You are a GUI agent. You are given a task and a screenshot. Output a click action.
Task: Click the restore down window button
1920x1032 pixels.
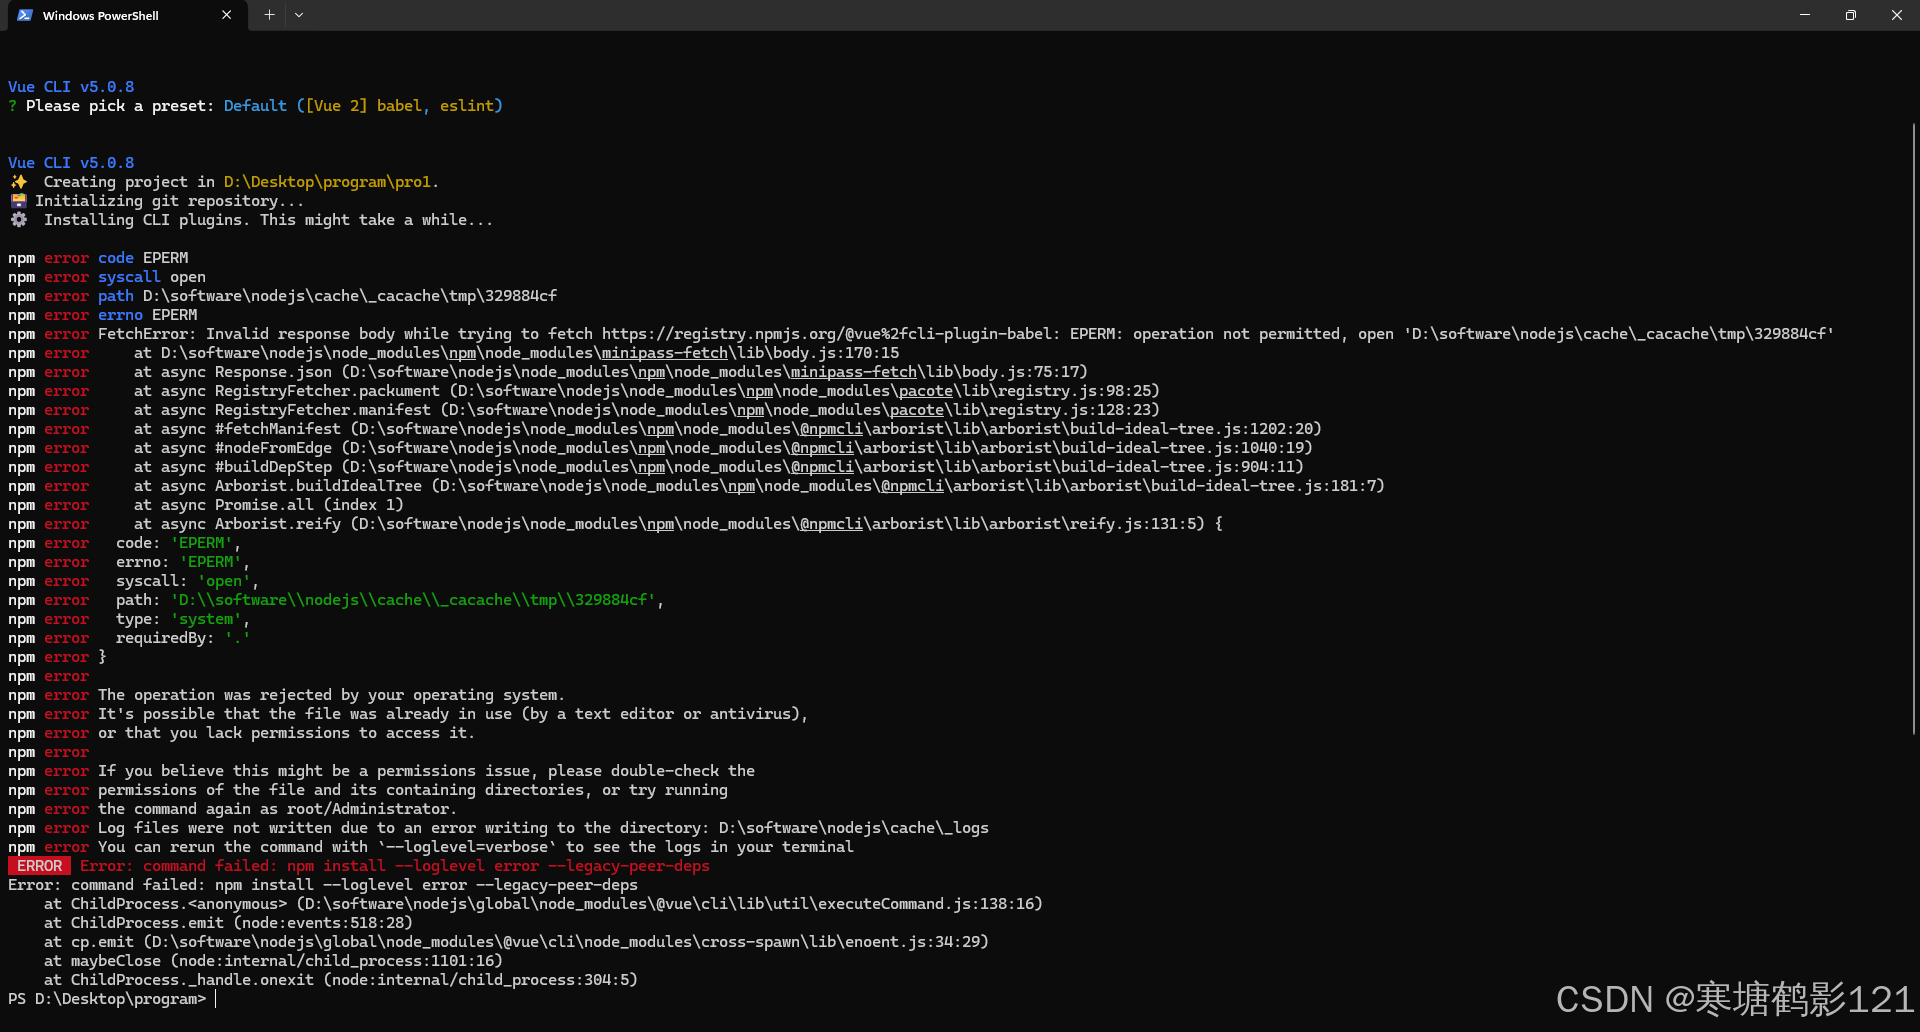1850,15
